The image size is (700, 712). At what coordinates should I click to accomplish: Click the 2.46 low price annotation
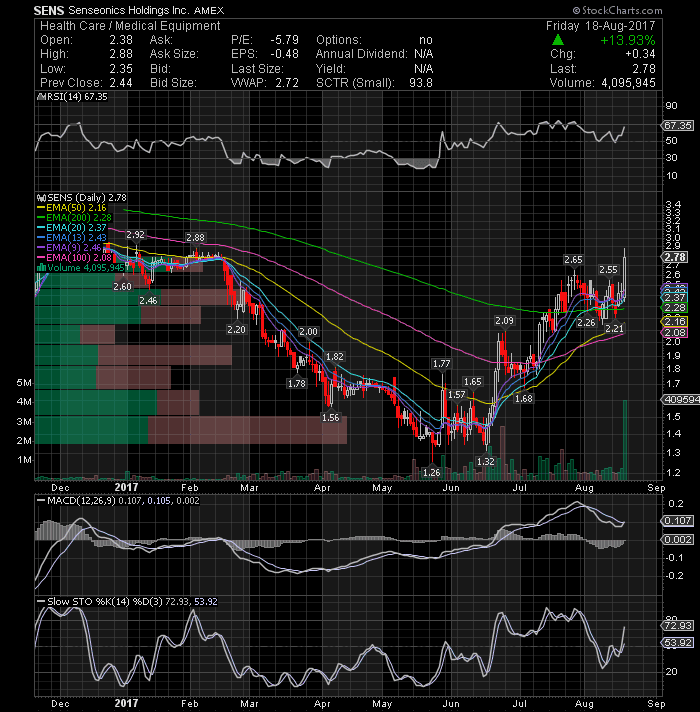[x=148, y=300]
